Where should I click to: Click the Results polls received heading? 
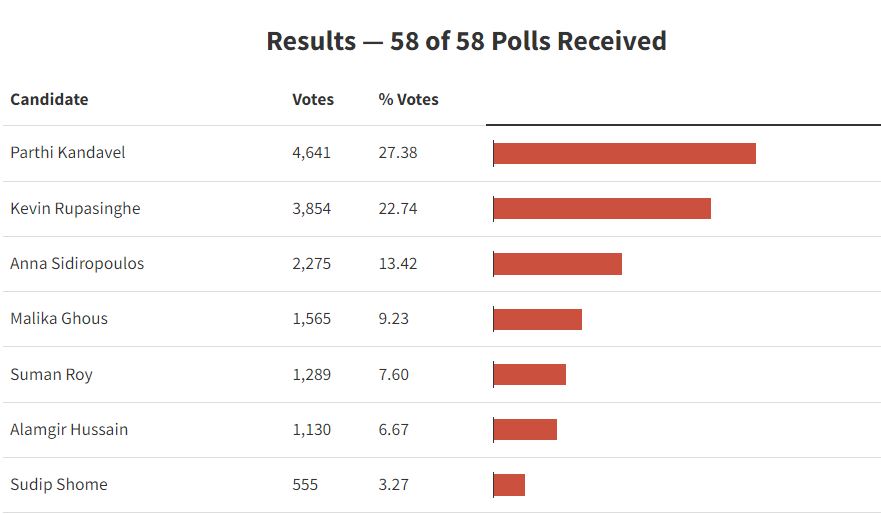466,42
